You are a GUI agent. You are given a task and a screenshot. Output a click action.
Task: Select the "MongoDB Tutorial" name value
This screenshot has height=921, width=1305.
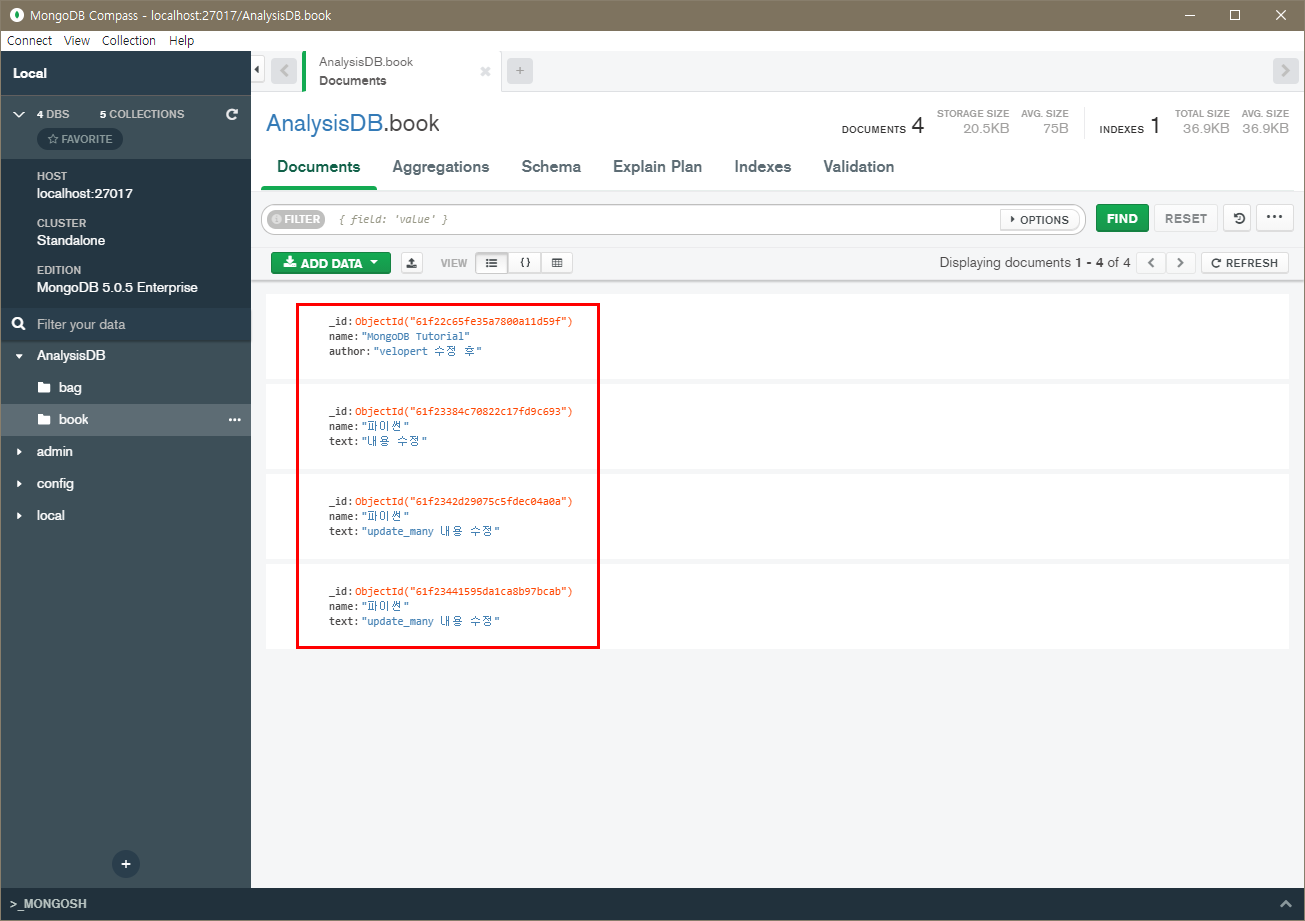pos(415,337)
